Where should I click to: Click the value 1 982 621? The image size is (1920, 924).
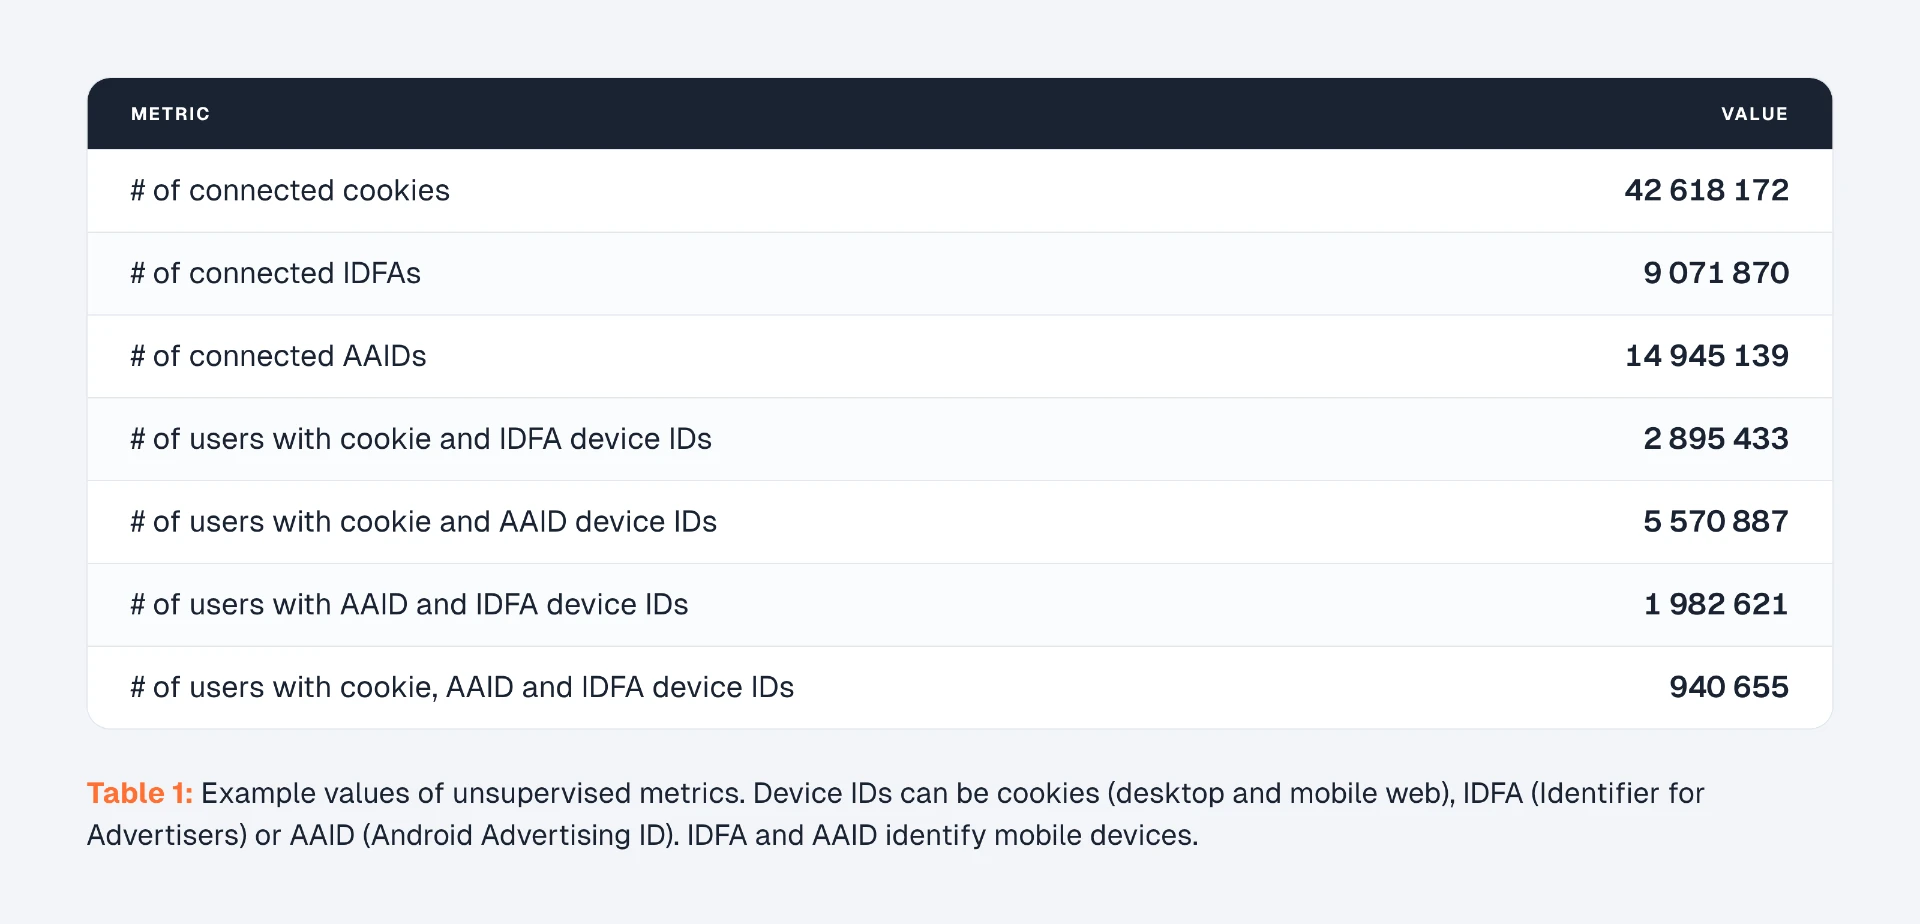coord(1716,605)
